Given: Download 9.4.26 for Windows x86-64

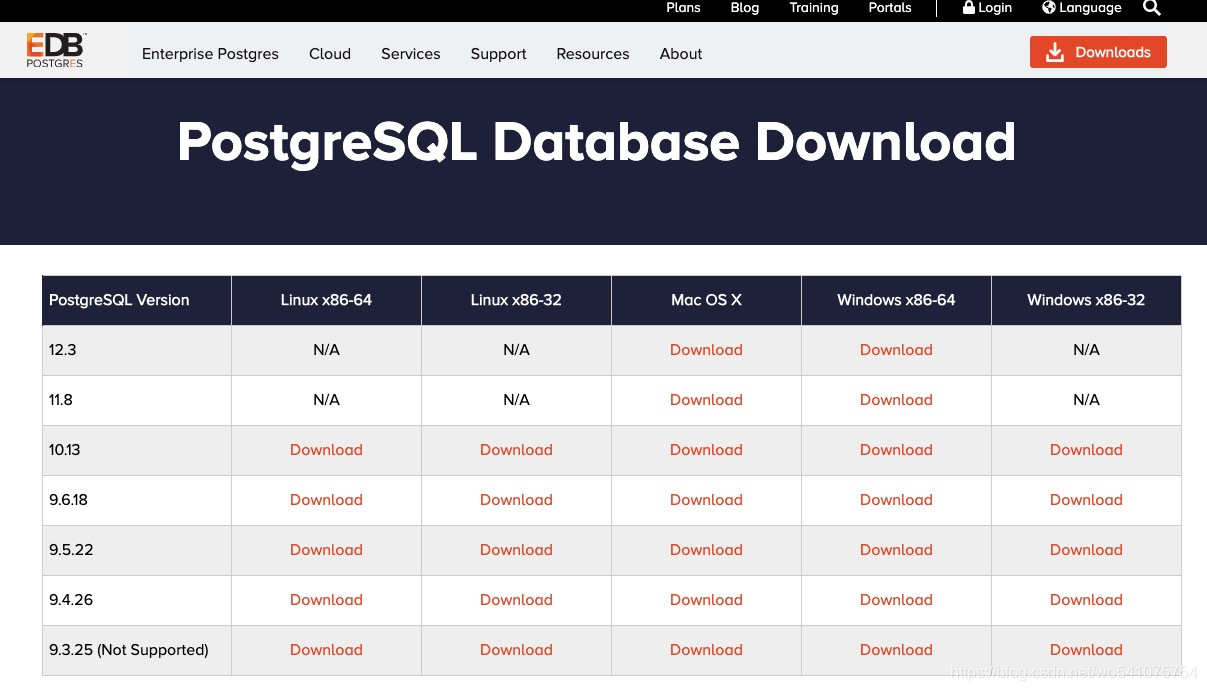Looking at the screenshot, I should [896, 600].
